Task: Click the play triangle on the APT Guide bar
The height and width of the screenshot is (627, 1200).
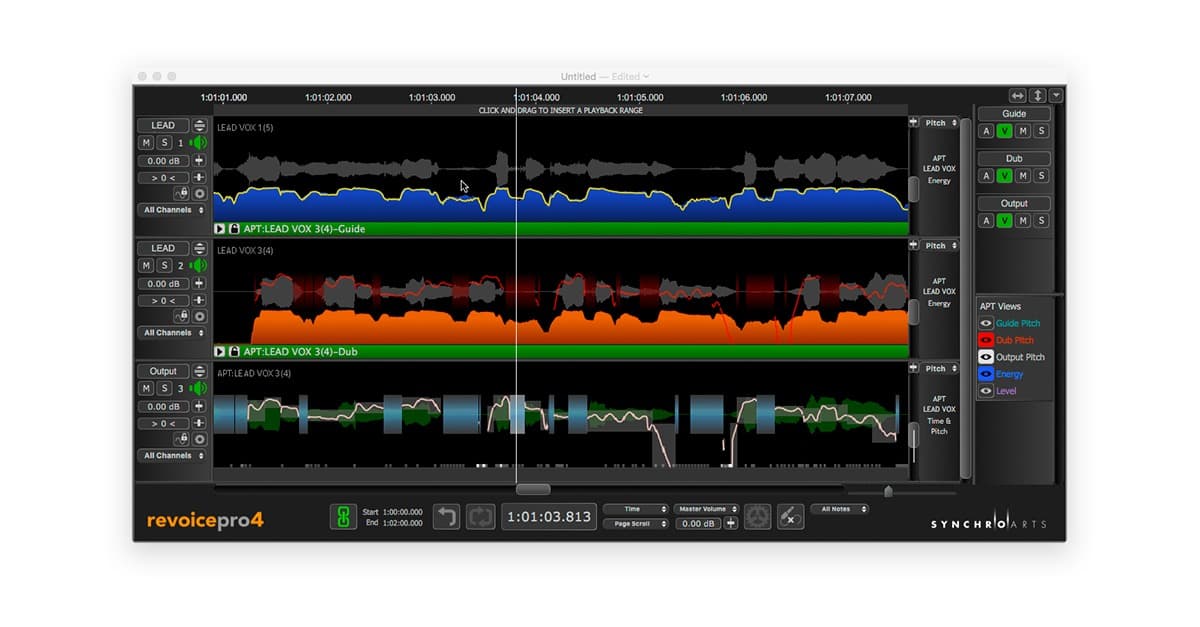Action: (220, 229)
